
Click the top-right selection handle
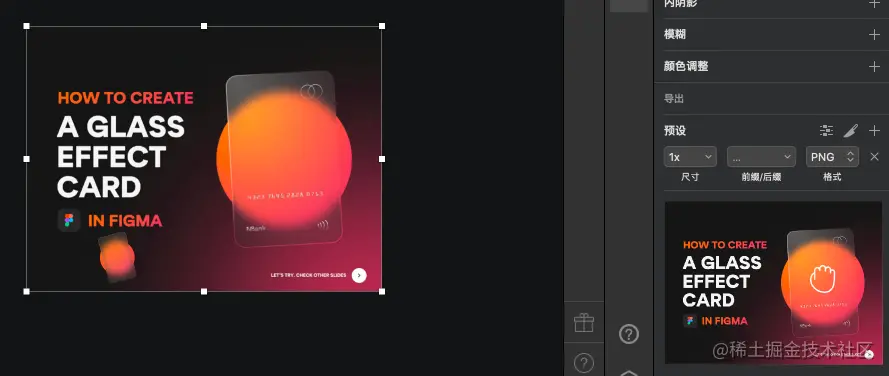coord(382,26)
